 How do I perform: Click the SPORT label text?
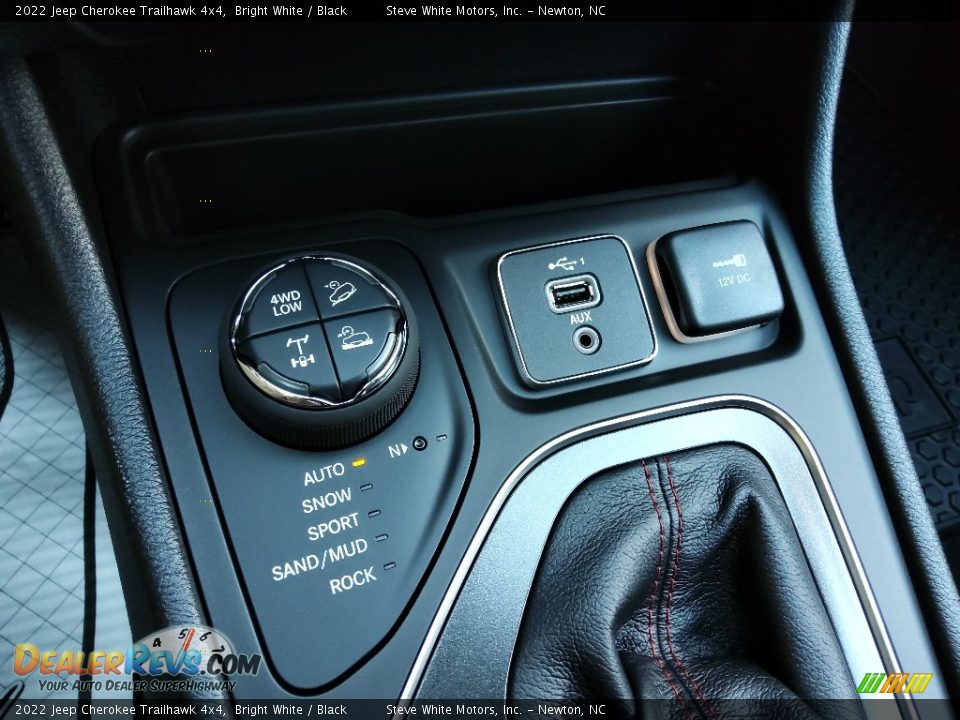(x=334, y=527)
